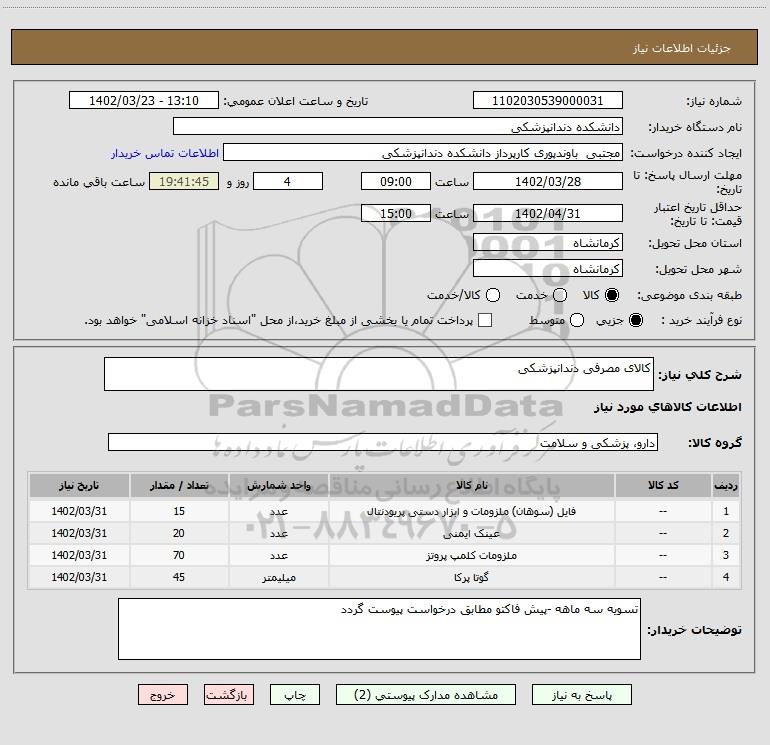Click the تعداد / مقدار column header
The image size is (770, 745).
(179, 486)
